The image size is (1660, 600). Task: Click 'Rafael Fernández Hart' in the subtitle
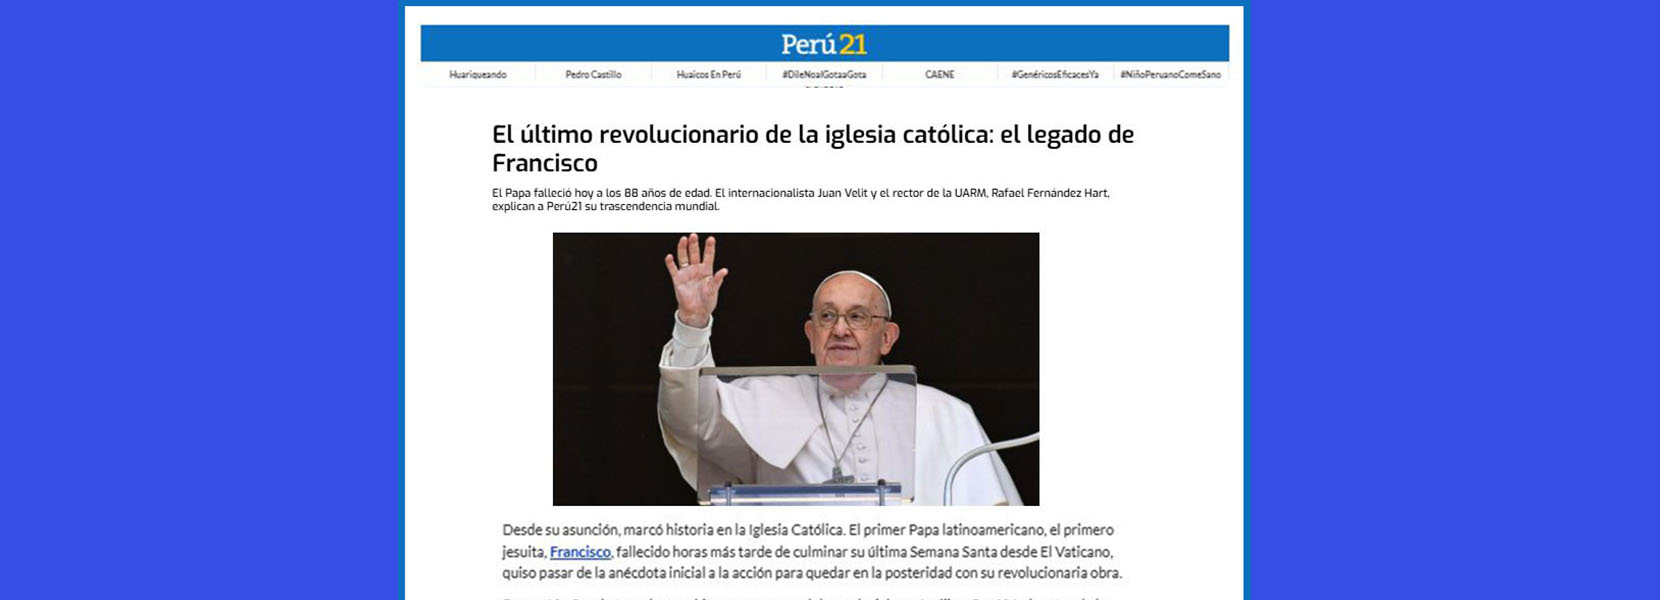click(x=1050, y=193)
